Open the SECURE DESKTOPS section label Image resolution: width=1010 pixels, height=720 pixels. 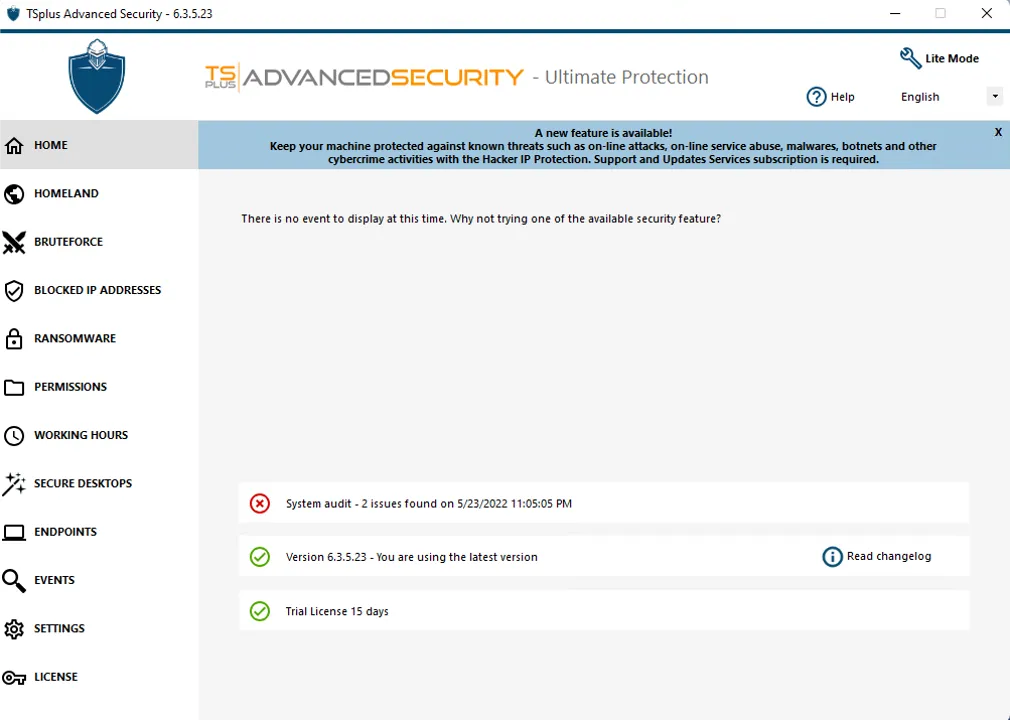coord(83,483)
